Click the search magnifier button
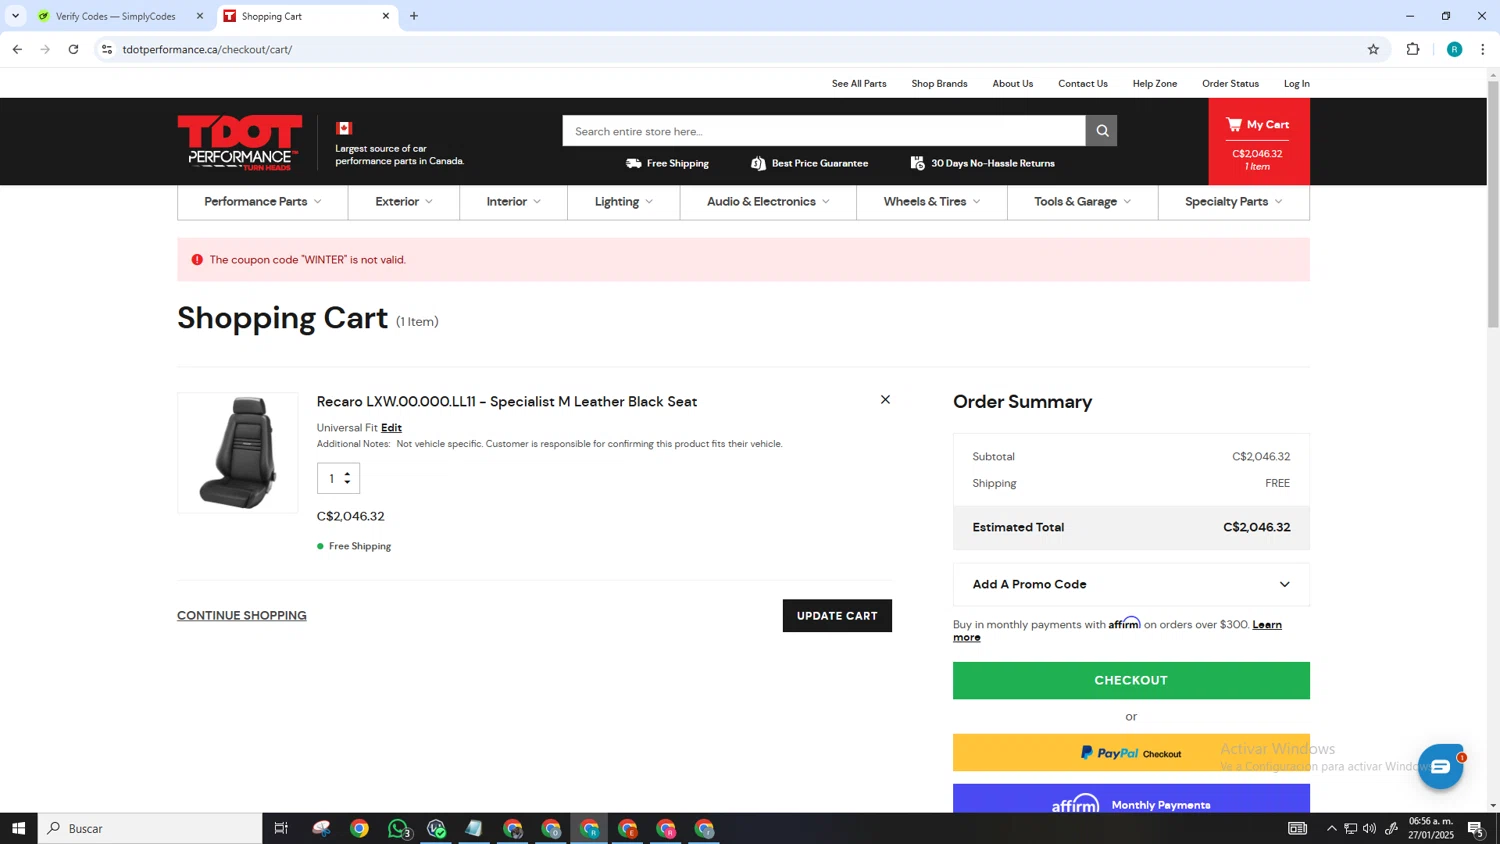 coord(1101,131)
